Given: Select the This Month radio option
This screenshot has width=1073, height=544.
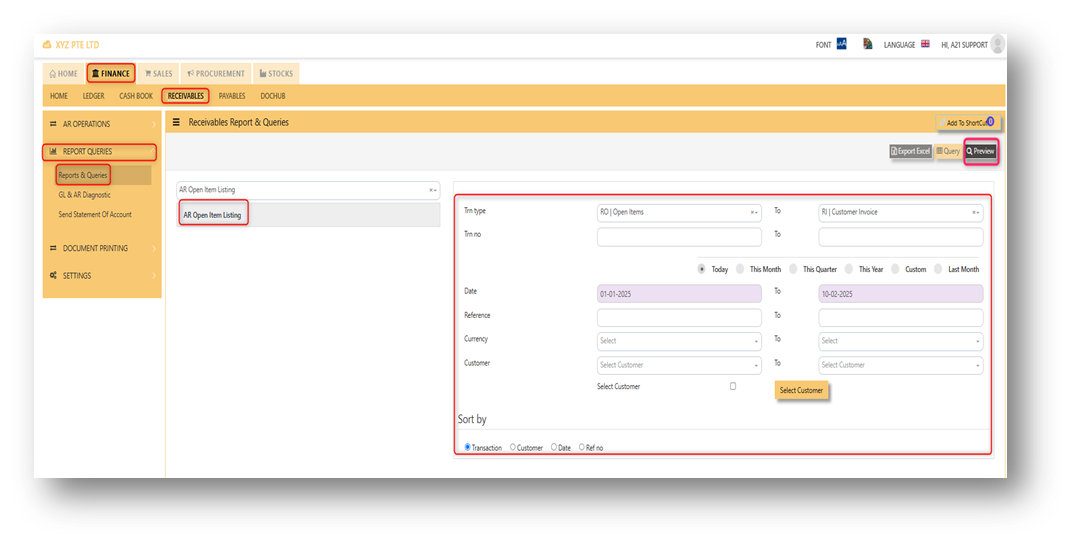Looking at the screenshot, I should coord(740,269).
